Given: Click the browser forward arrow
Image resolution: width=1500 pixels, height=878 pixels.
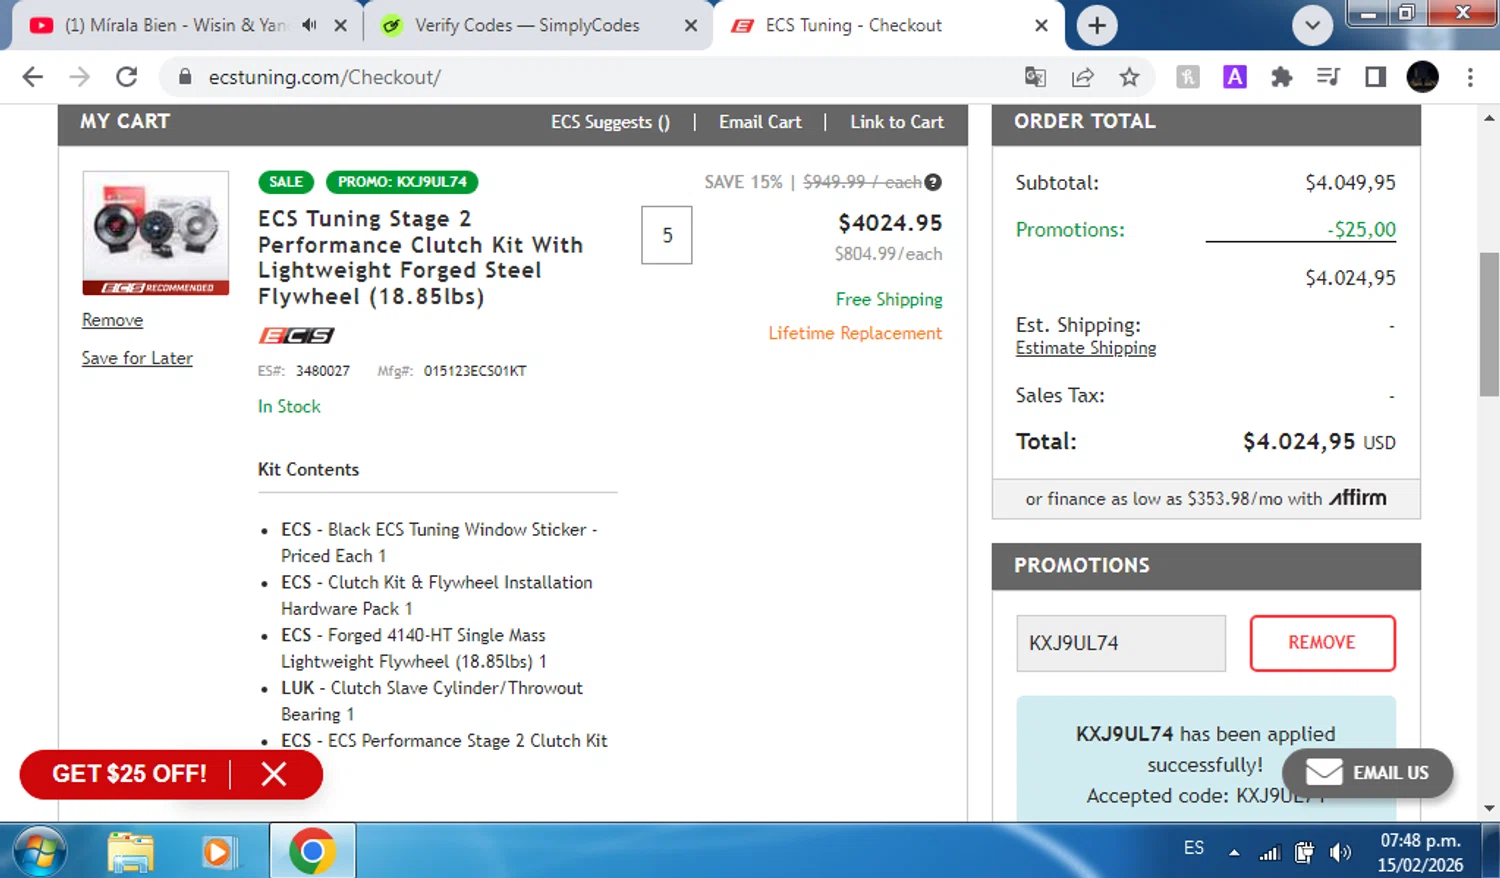Looking at the screenshot, I should 79,77.
